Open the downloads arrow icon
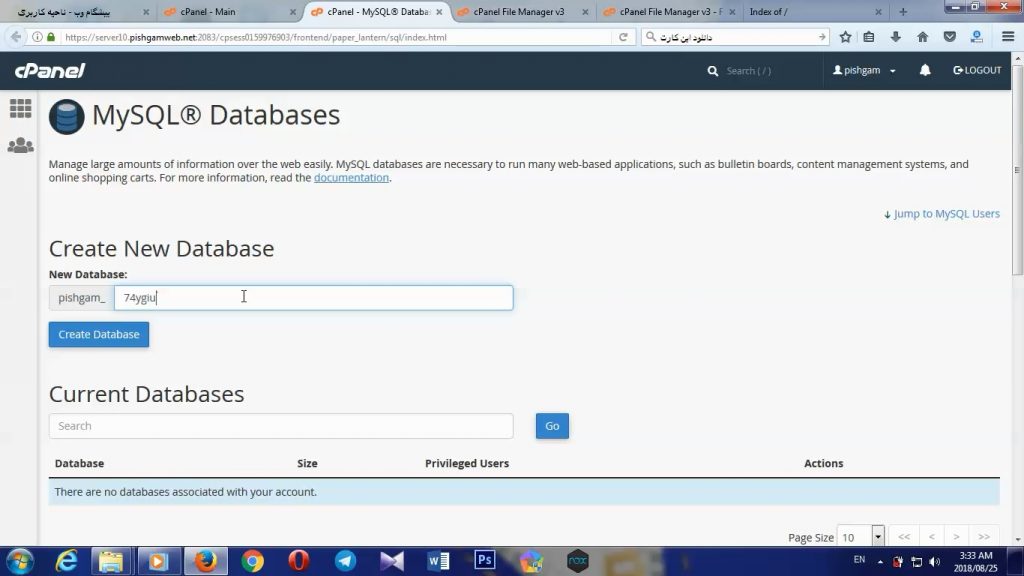 (x=895, y=37)
